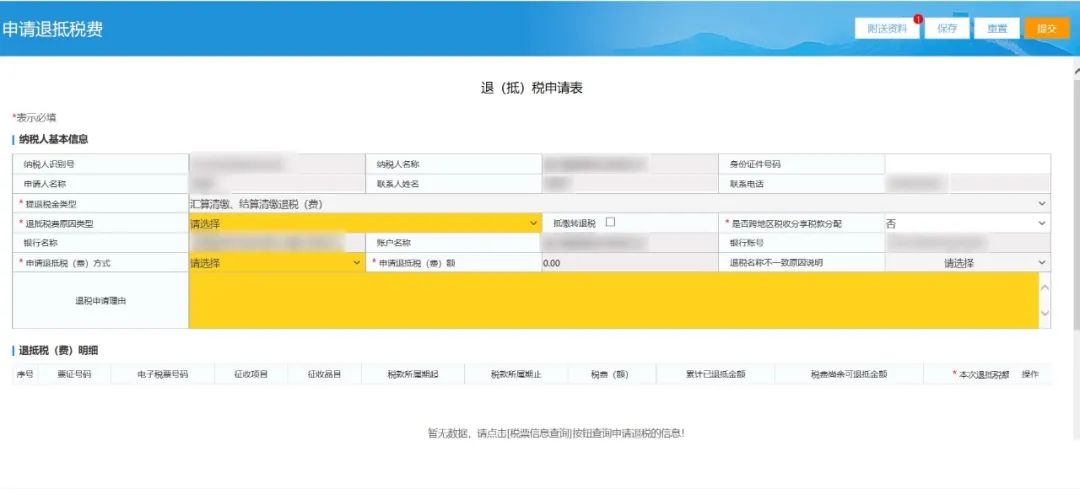
Task: Click the textarea scroll down arrow
Action: (1044, 313)
